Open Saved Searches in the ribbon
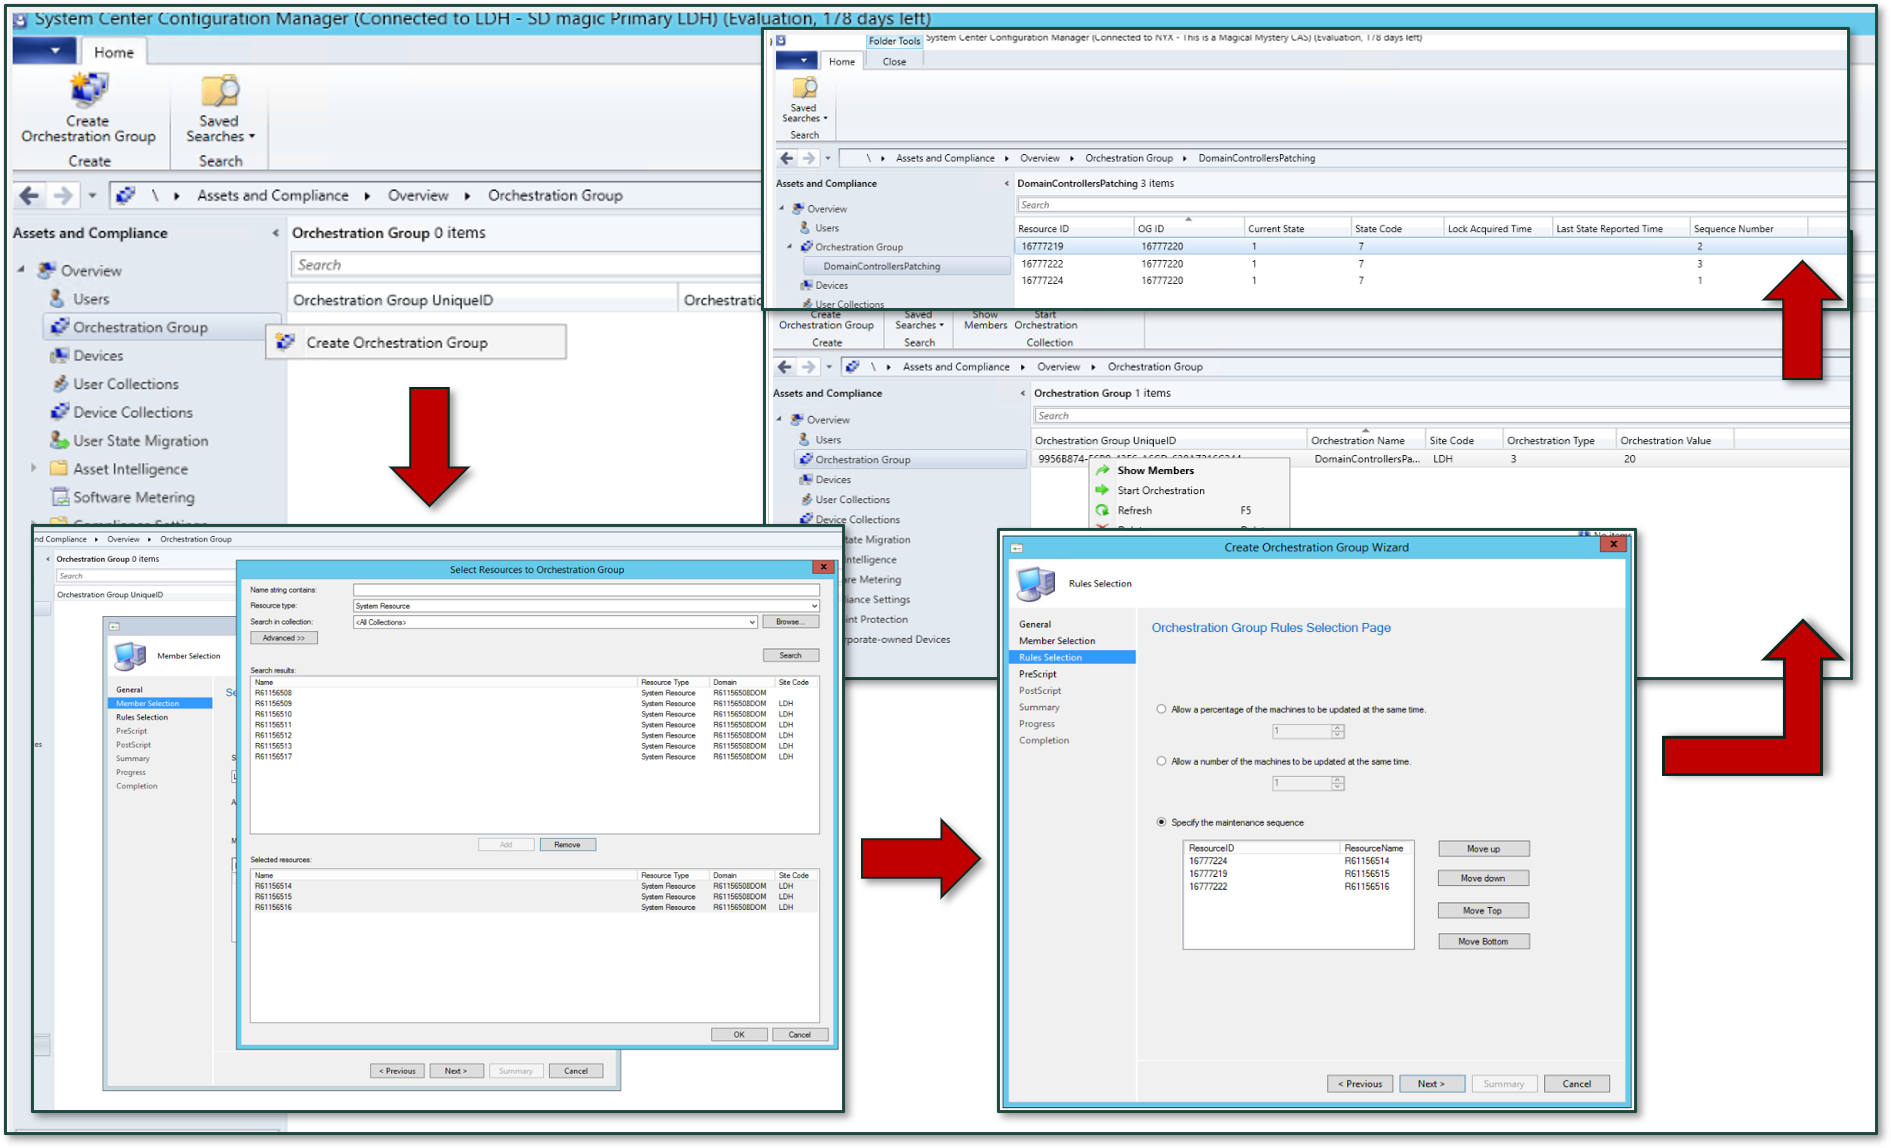Viewport: 1891px width, 1148px height. (218, 110)
